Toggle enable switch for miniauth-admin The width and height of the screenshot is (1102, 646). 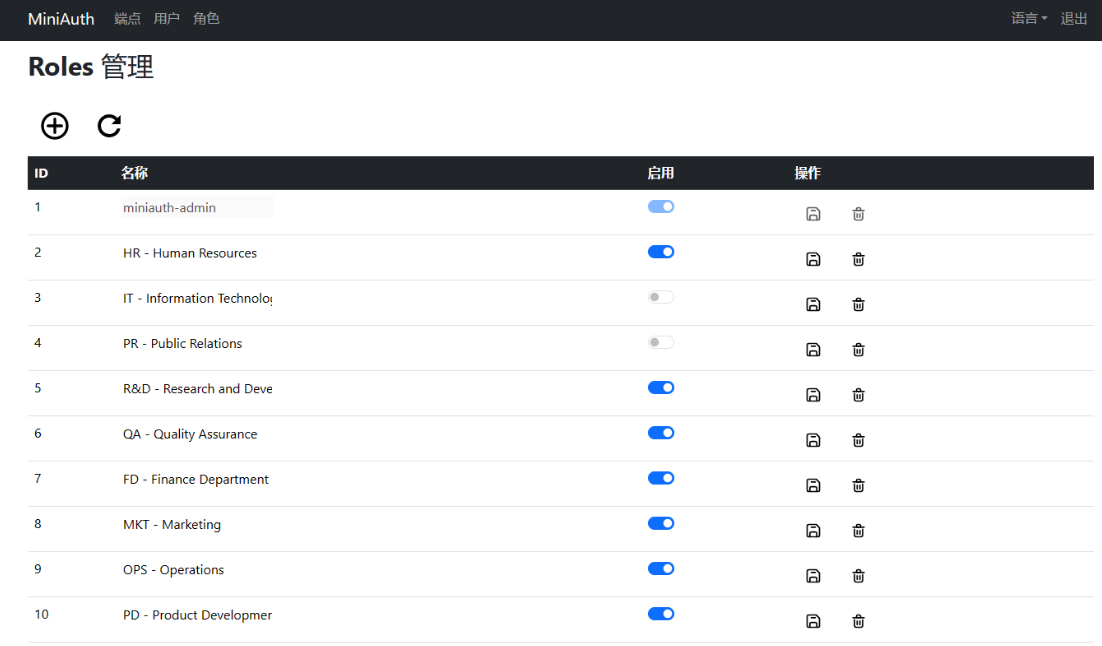click(661, 207)
